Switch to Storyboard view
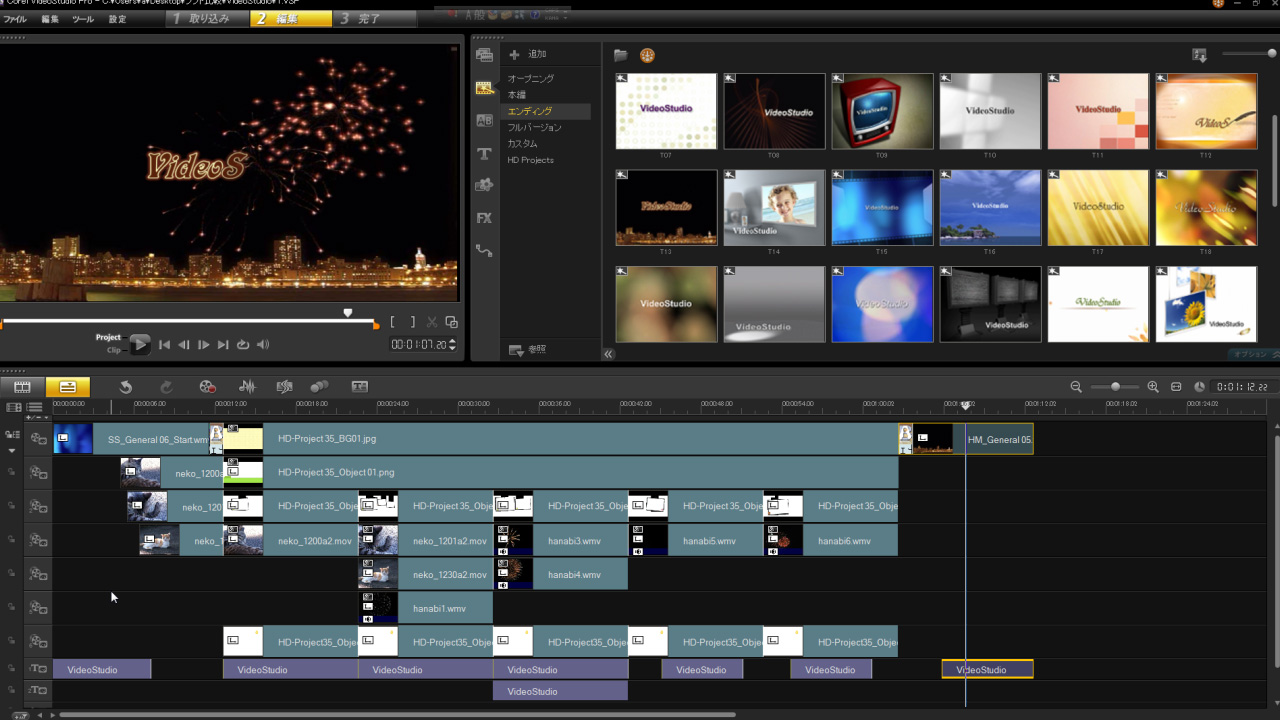Image resolution: width=1280 pixels, height=720 pixels. 22,387
